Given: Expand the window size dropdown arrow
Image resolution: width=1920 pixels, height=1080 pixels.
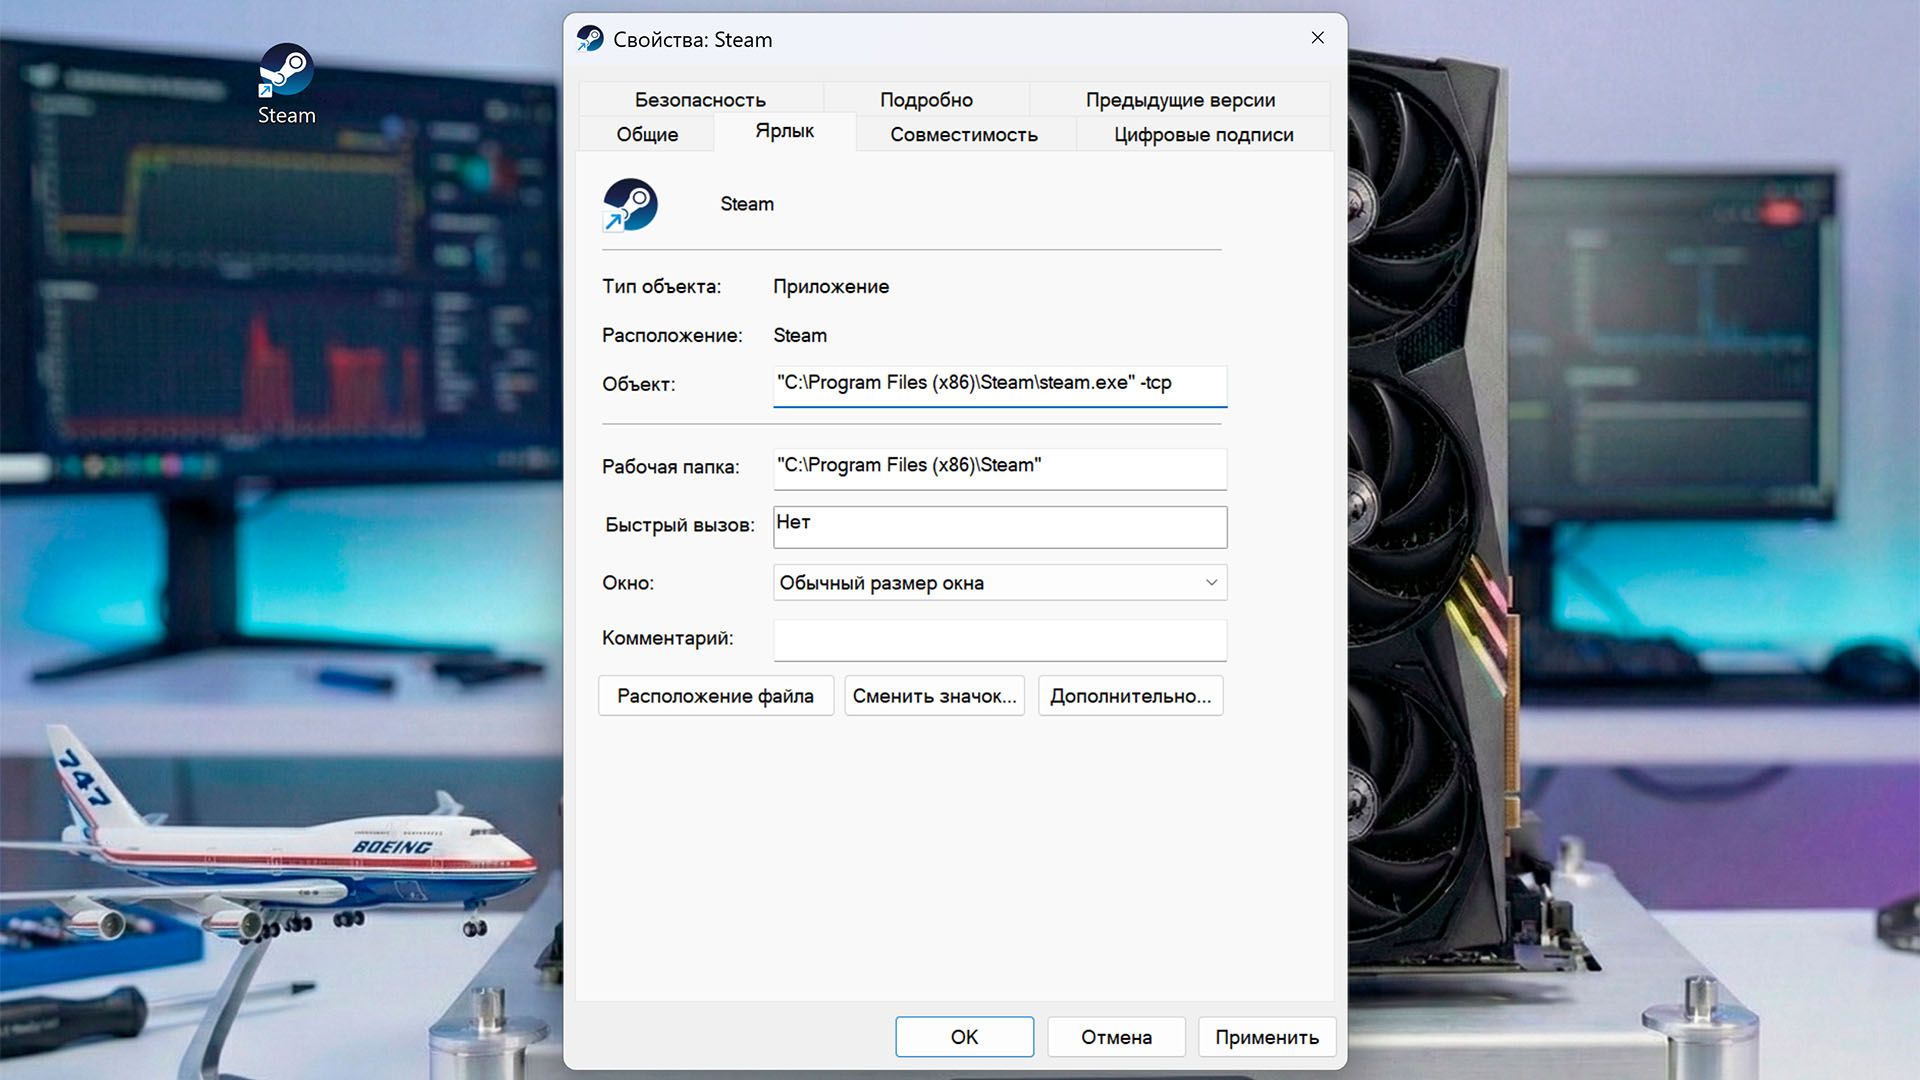Looking at the screenshot, I should point(1211,583).
